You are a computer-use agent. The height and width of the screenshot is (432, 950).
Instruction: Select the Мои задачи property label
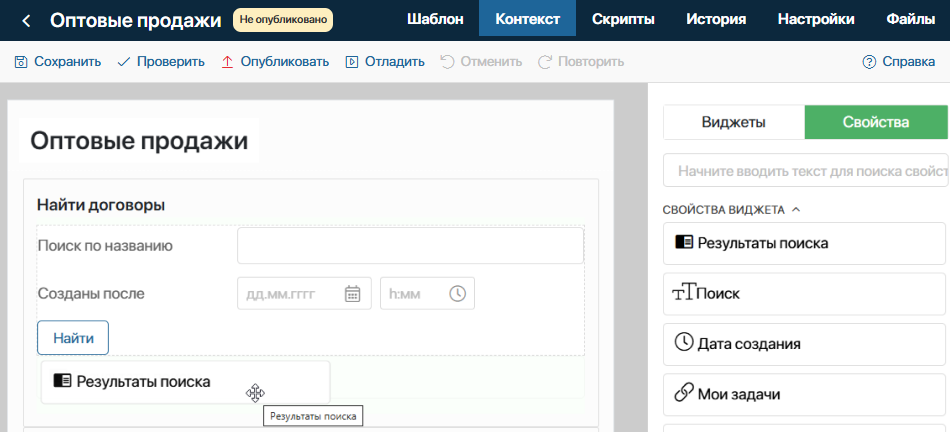coord(739,394)
